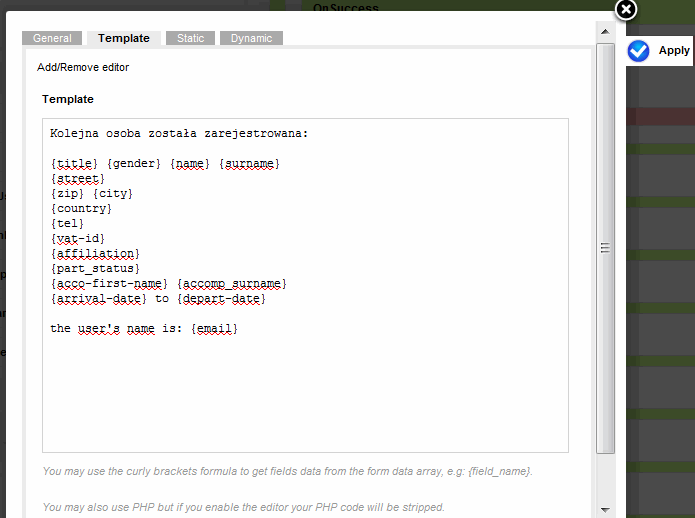Click the Apply button label
The width and height of the screenshot is (695, 518).
(x=674, y=51)
